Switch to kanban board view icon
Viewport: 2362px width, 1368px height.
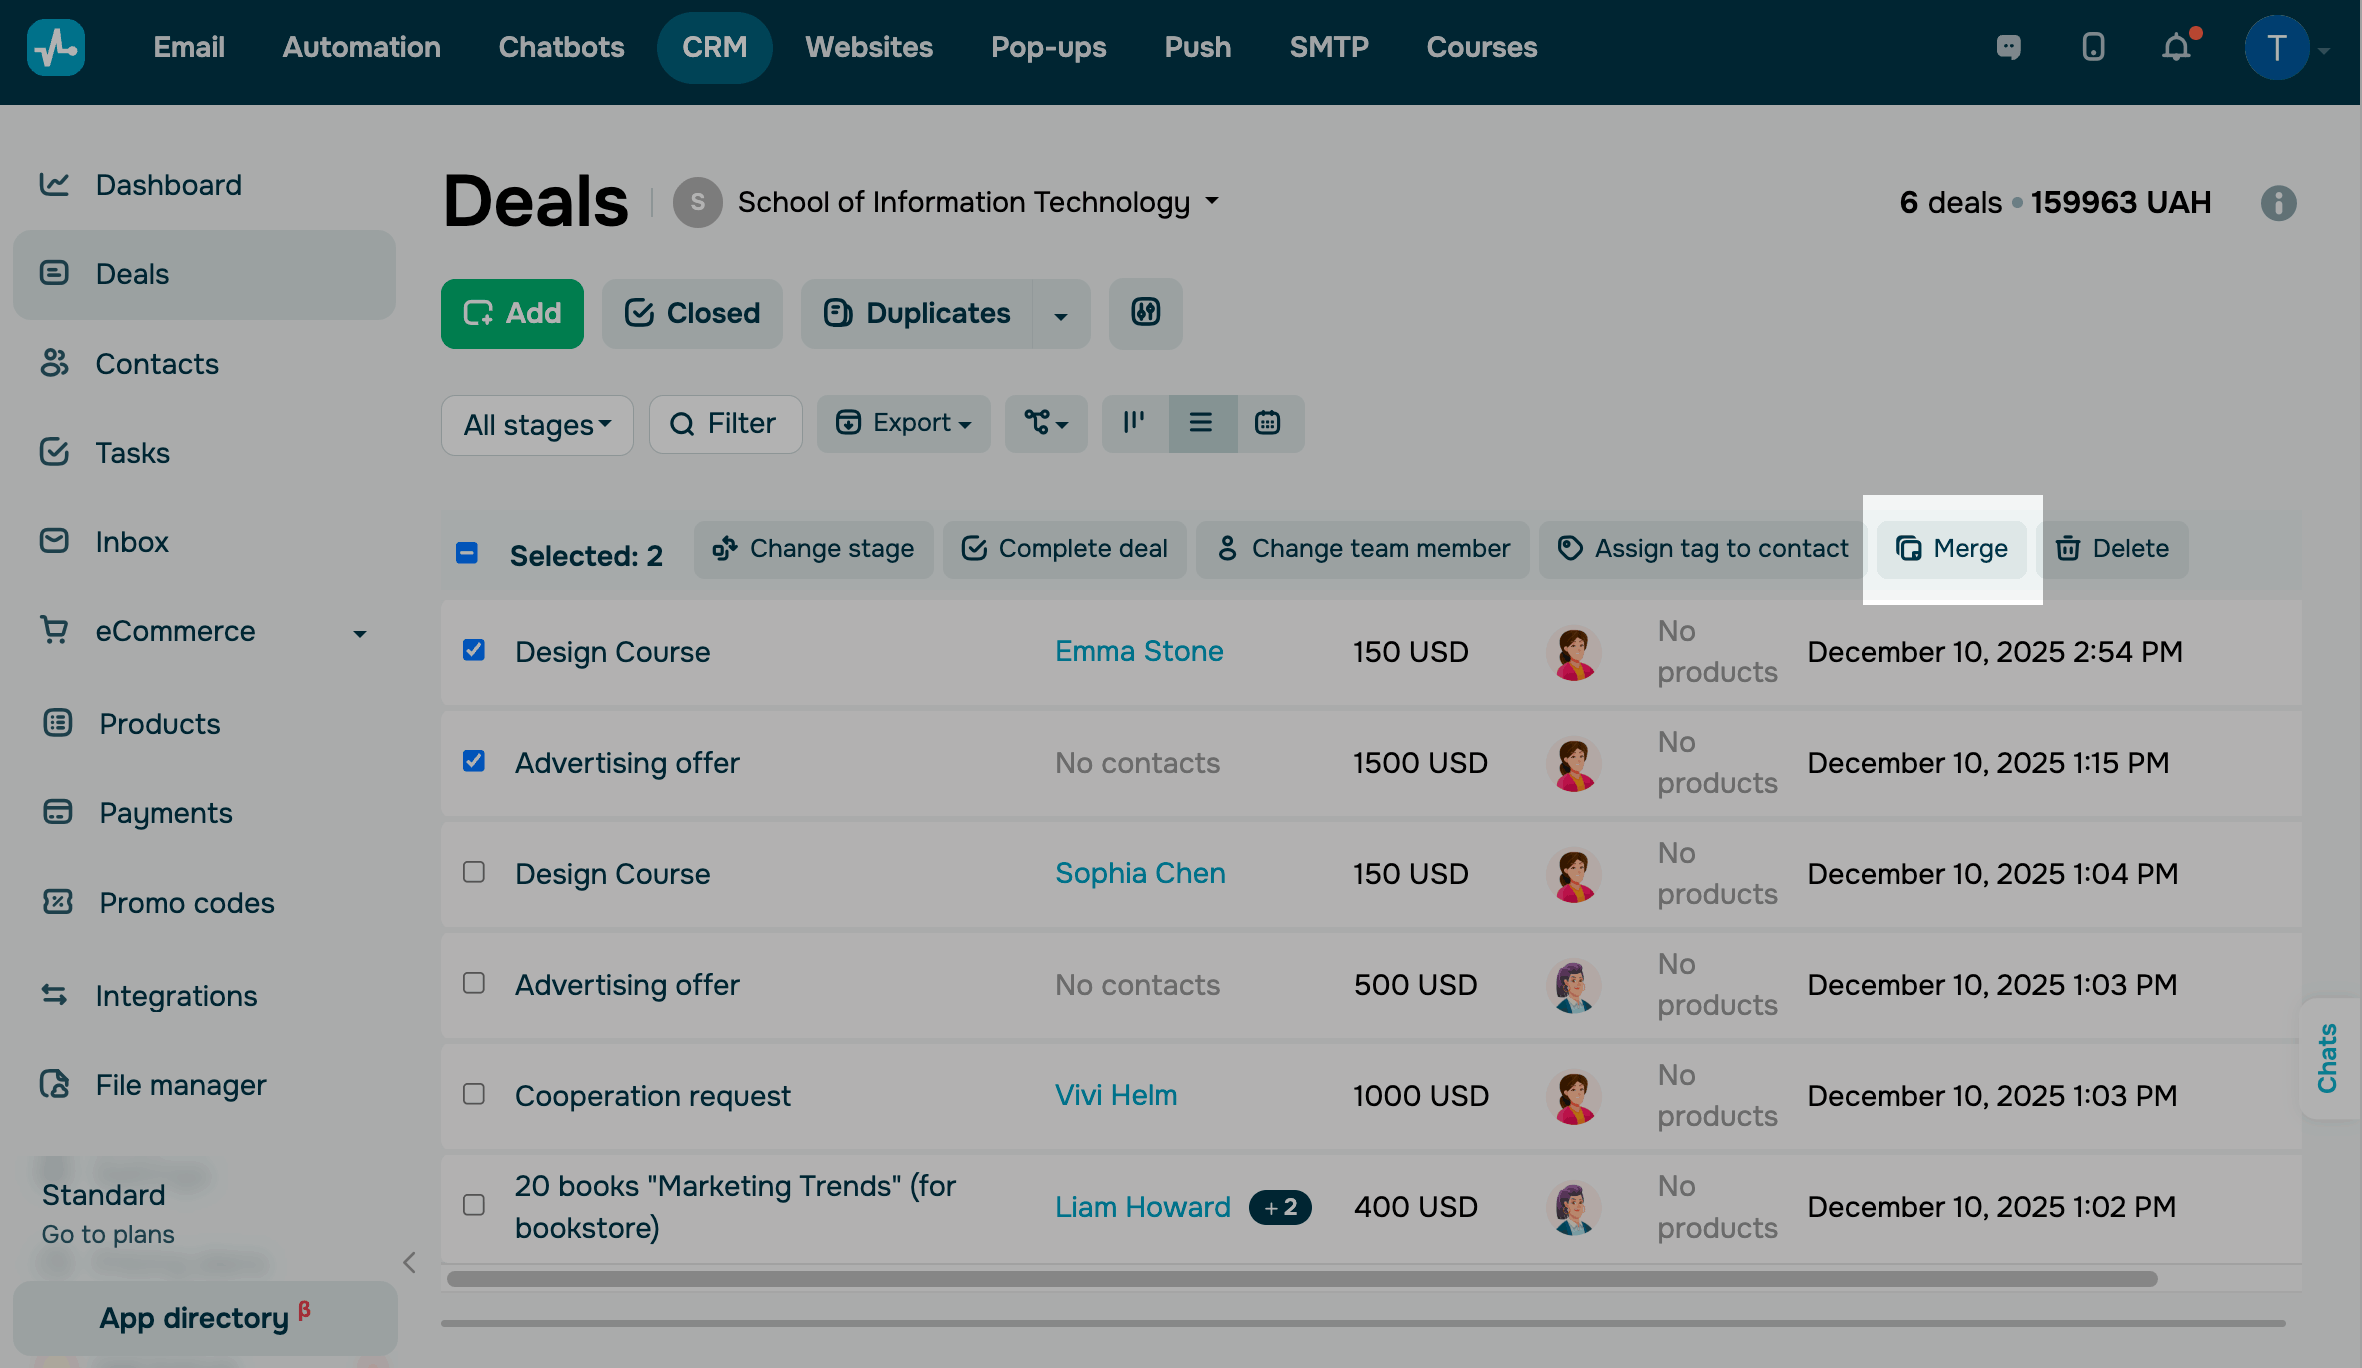pyautogui.click(x=1134, y=423)
